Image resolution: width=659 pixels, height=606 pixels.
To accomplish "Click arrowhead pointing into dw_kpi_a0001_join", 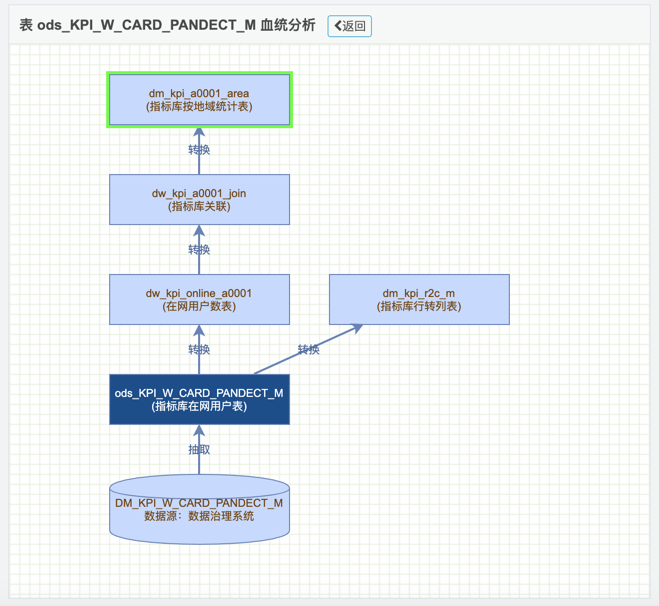I will 199,231.
